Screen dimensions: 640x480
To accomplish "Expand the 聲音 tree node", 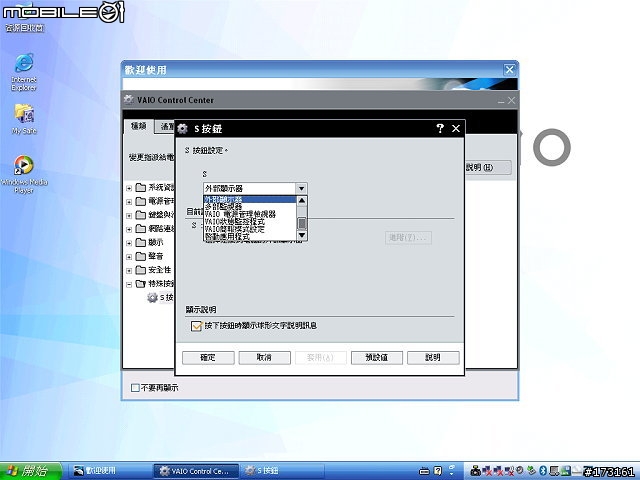I will [129, 257].
